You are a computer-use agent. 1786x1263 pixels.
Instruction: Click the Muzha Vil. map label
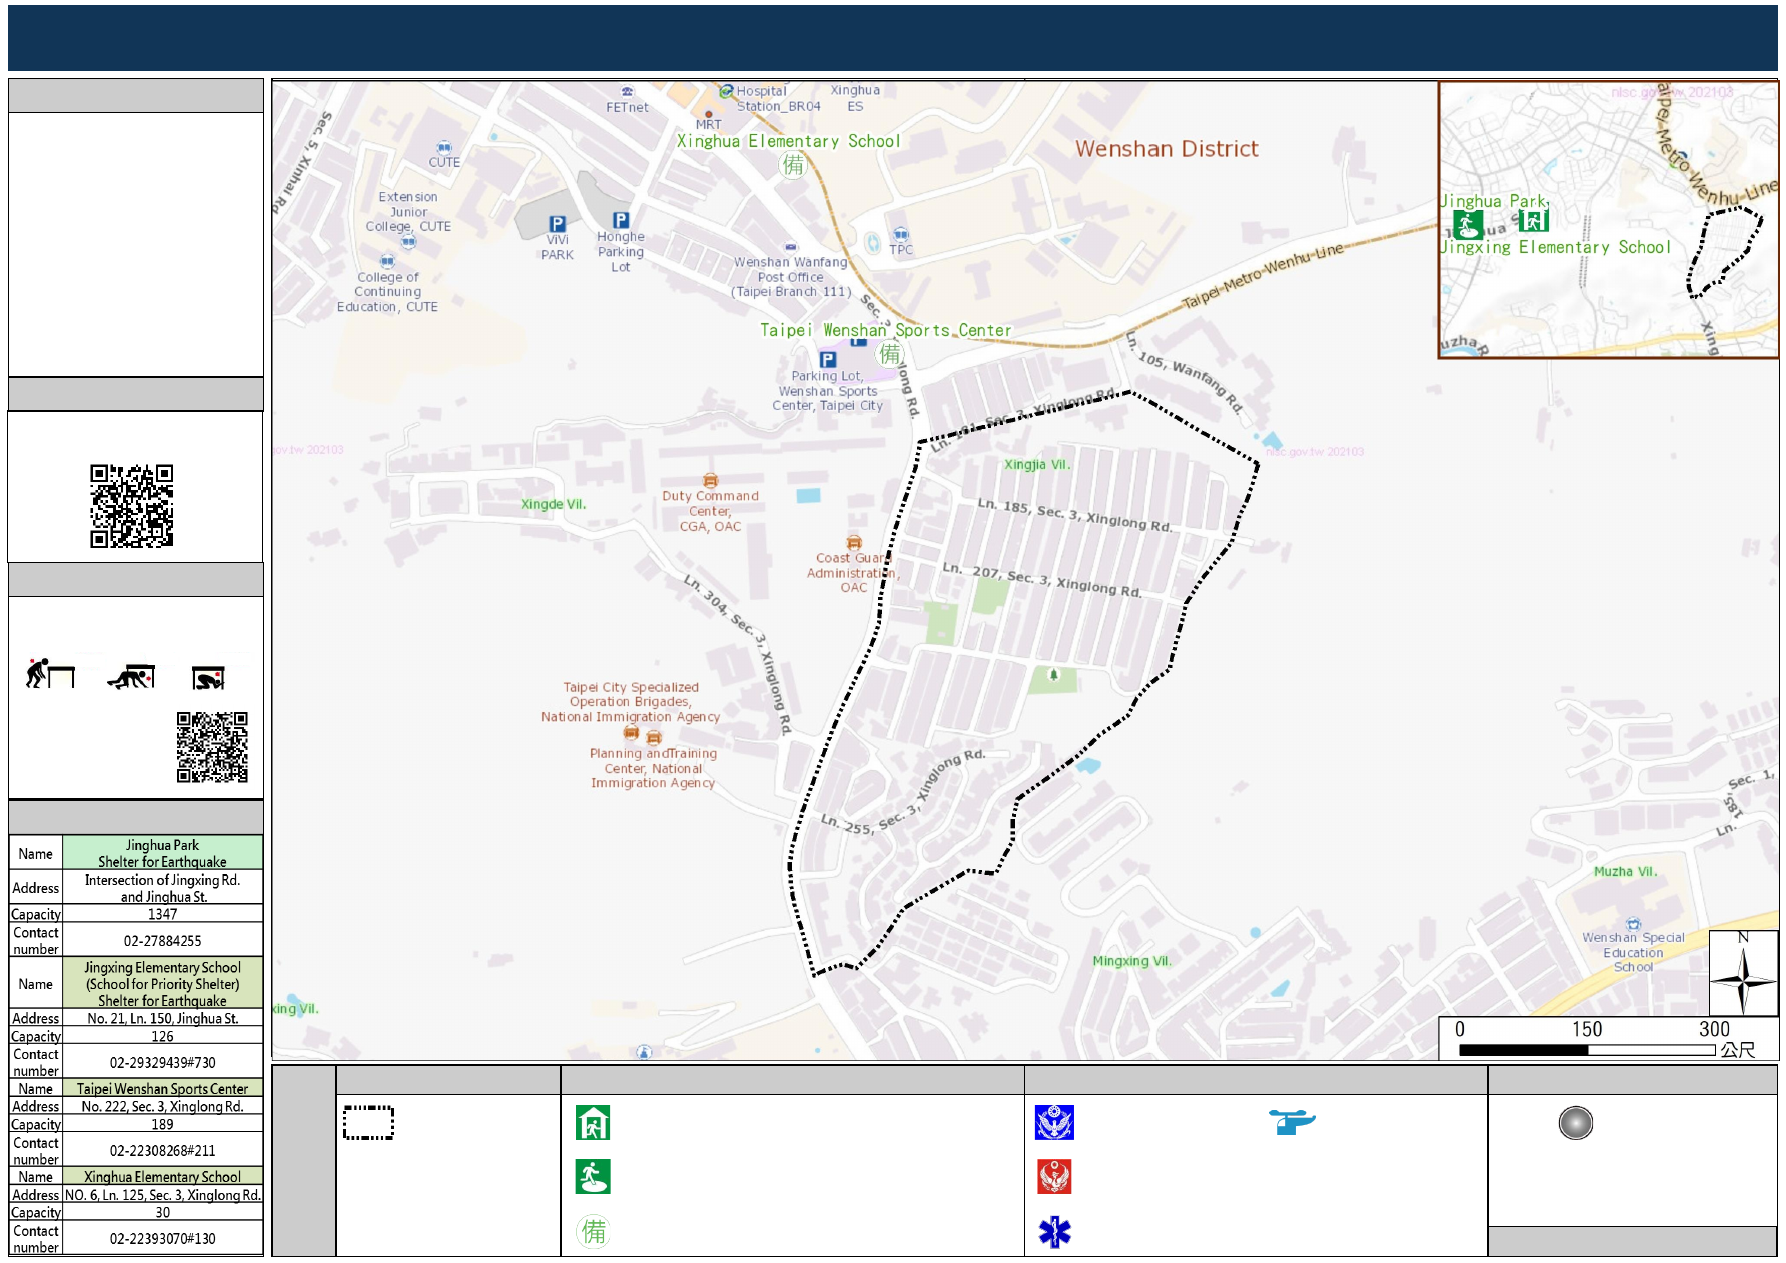pyautogui.click(x=1625, y=872)
